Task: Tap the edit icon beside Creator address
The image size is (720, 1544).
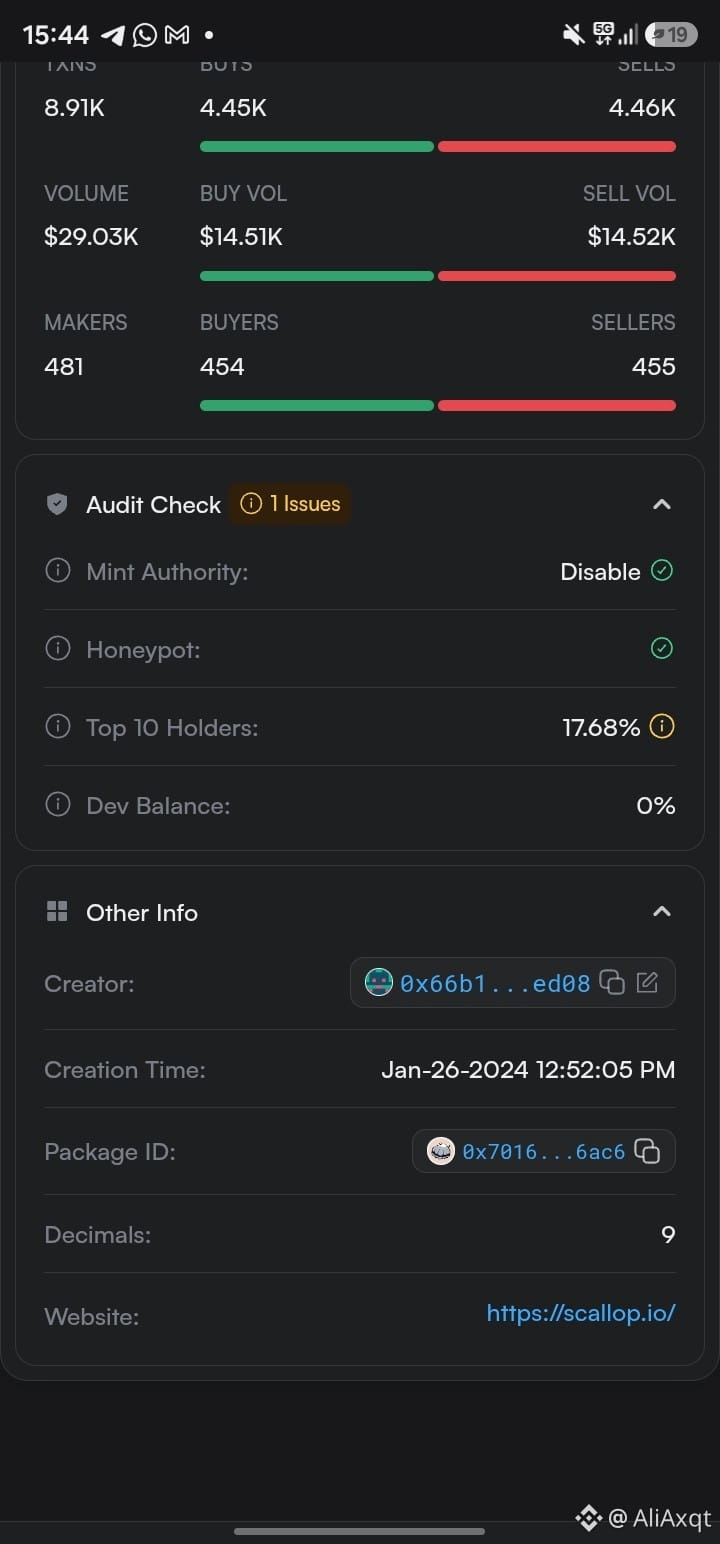Action: (x=647, y=983)
